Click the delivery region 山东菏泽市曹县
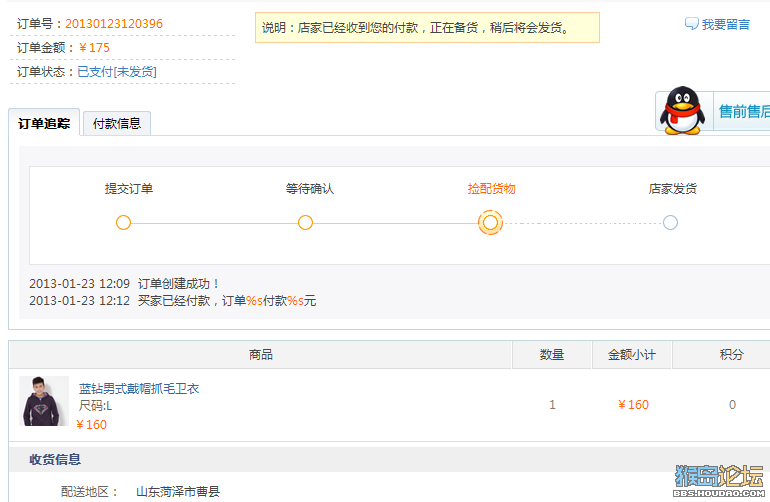Image resolution: width=770 pixels, height=502 pixels. point(178,491)
